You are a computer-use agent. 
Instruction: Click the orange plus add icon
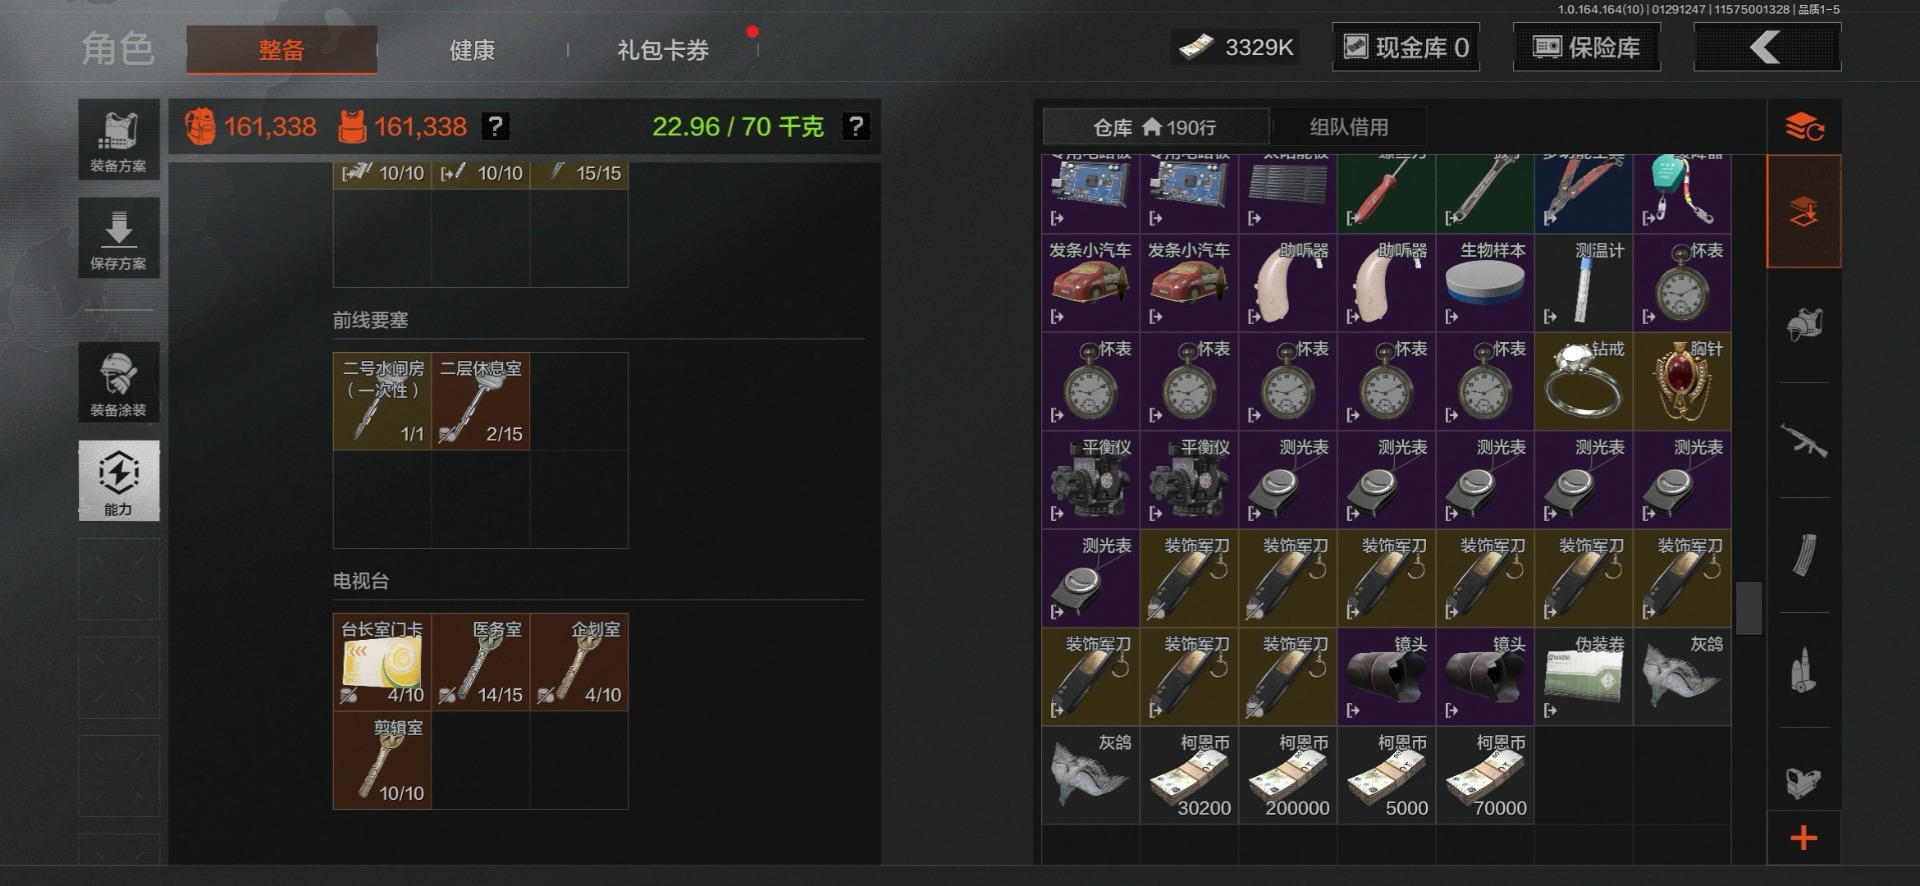(1804, 838)
